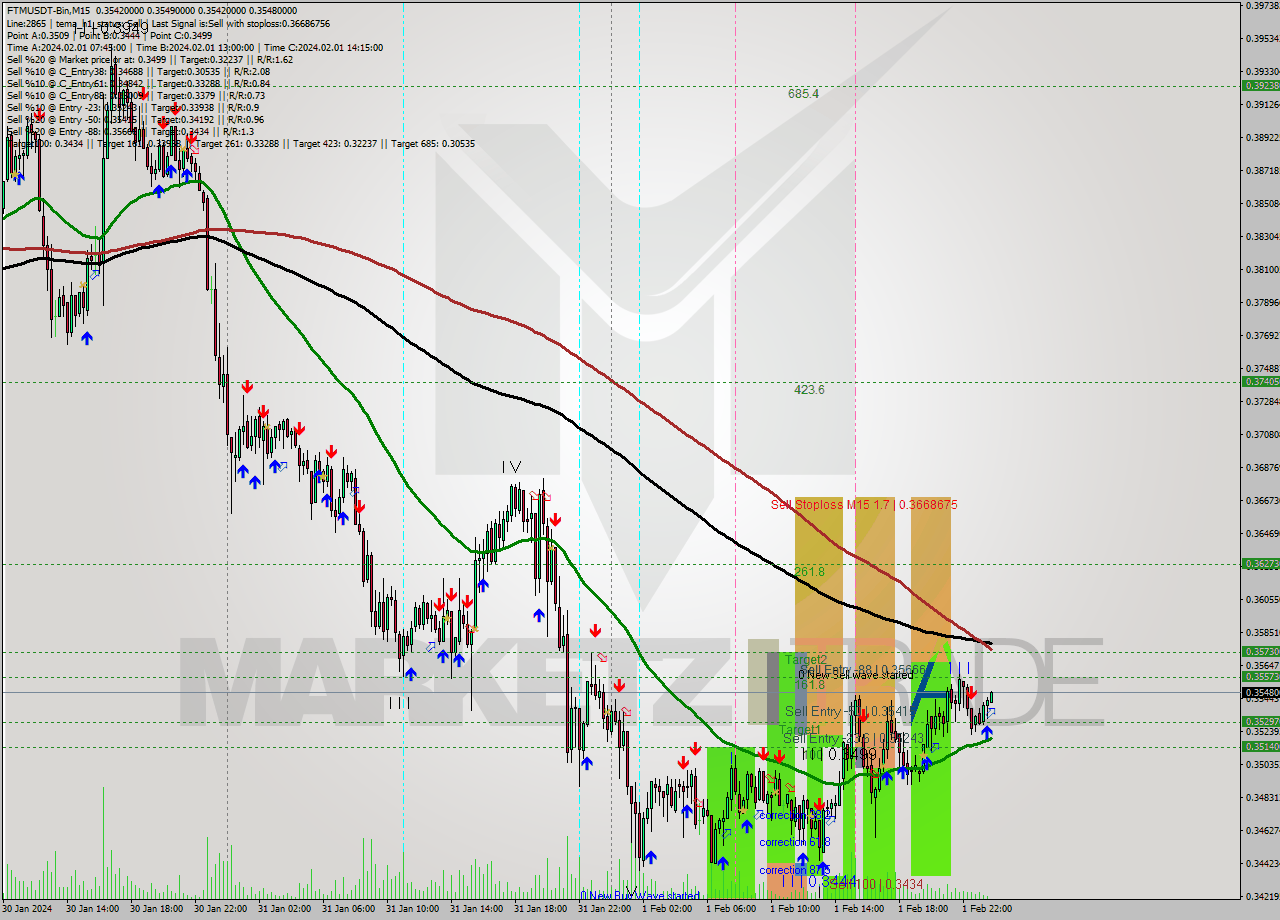Click the 'Sell Stoploss M15 1.7 | 0.3668675' label

coord(864,505)
